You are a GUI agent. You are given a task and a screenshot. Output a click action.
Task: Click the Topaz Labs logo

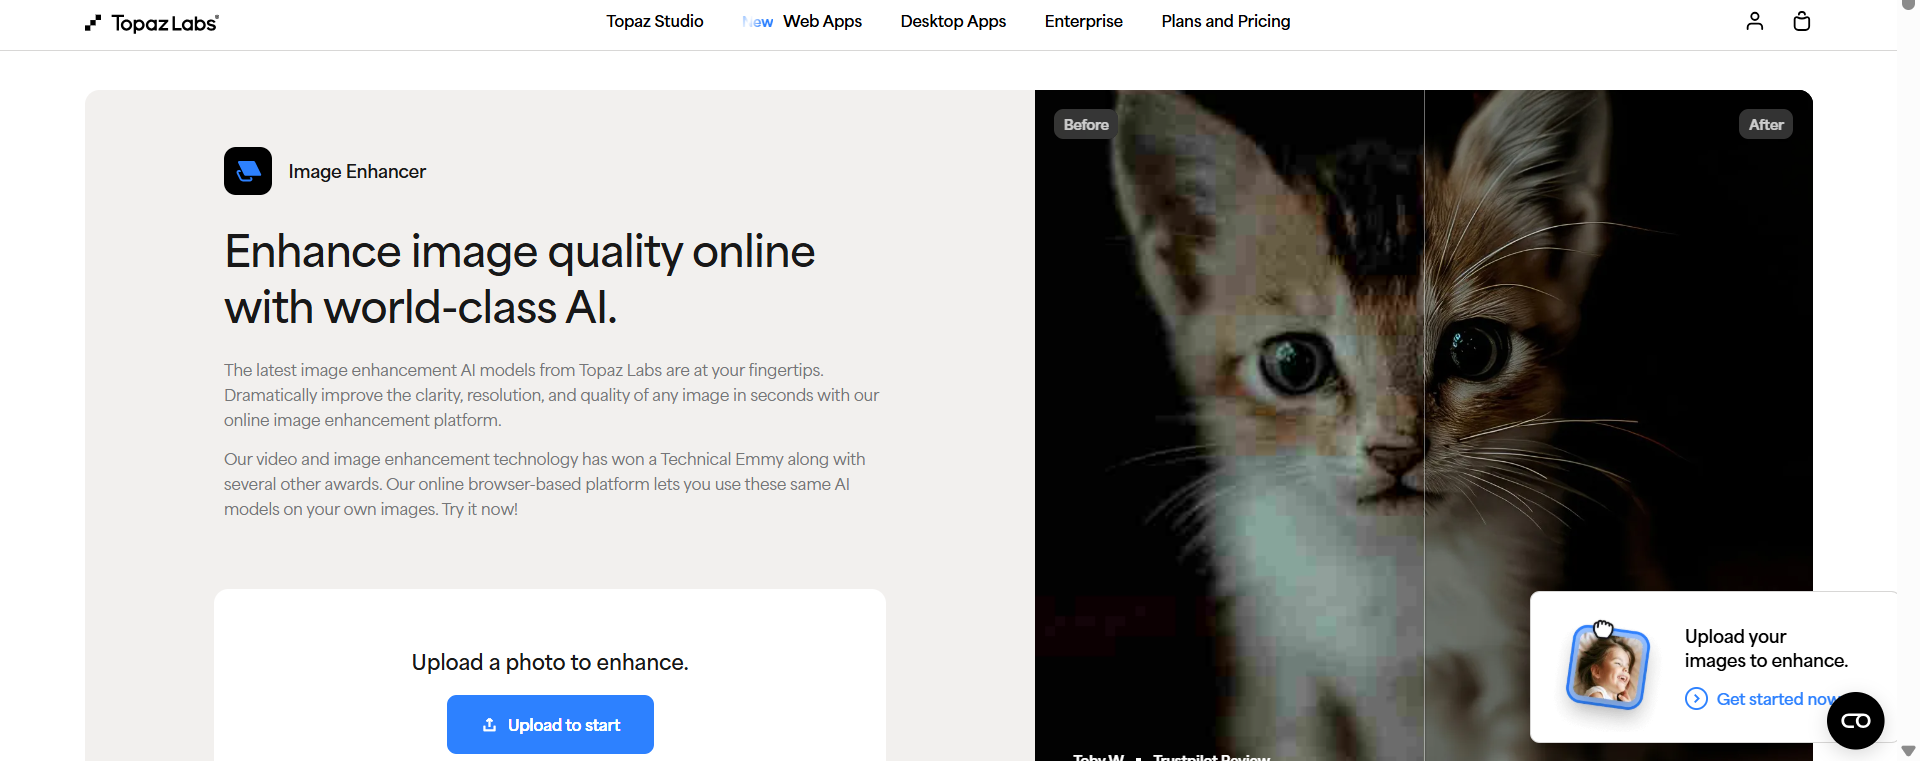click(x=152, y=23)
